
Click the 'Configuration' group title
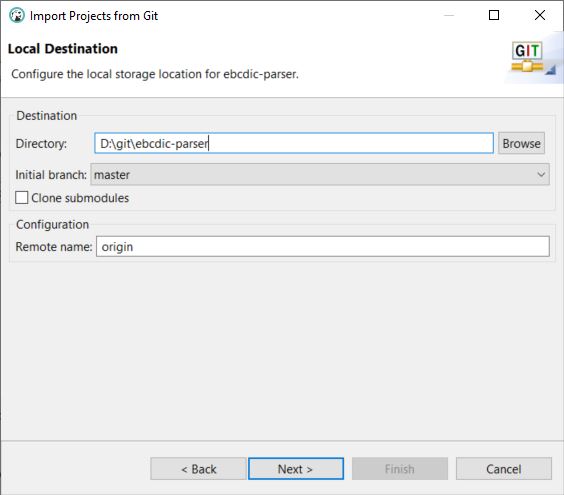tap(53, 224)
